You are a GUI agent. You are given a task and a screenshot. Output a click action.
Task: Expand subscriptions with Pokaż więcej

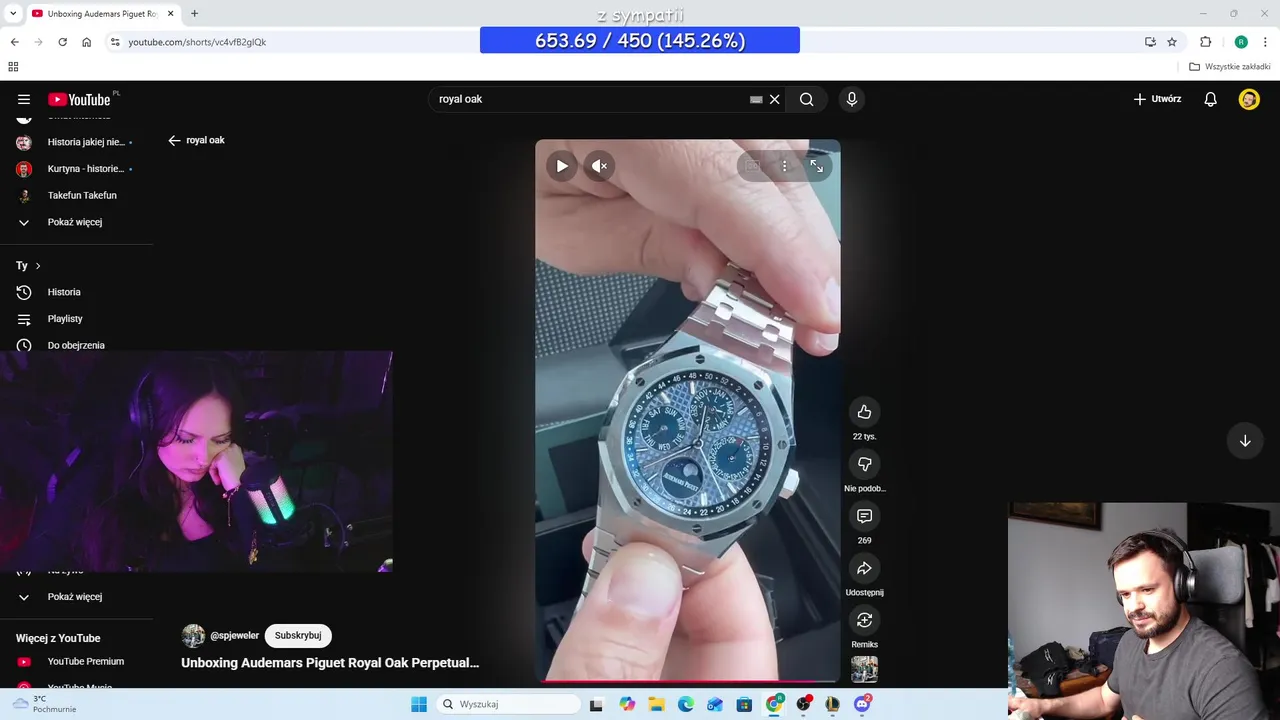pyautogui.click(x=76, y=222)
